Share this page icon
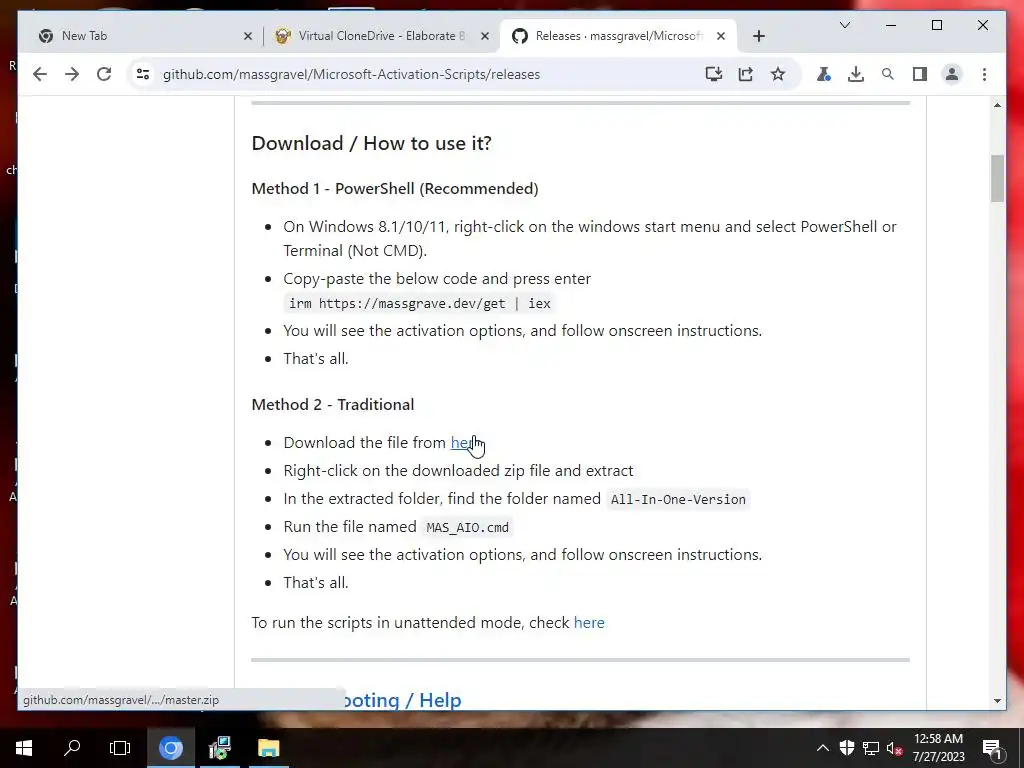The height and width of the screenshot is (768, 1024). 746,74
